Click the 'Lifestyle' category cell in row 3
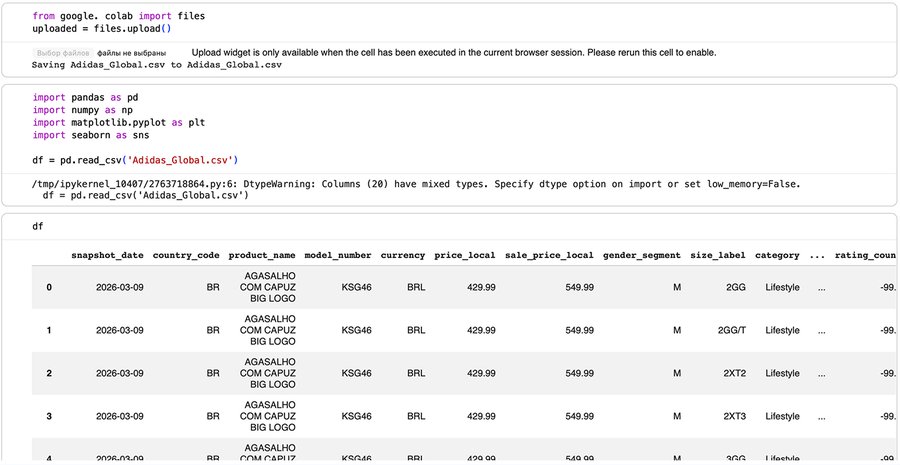The width and height of the screenshot is (900, 465). pos(782,416)
